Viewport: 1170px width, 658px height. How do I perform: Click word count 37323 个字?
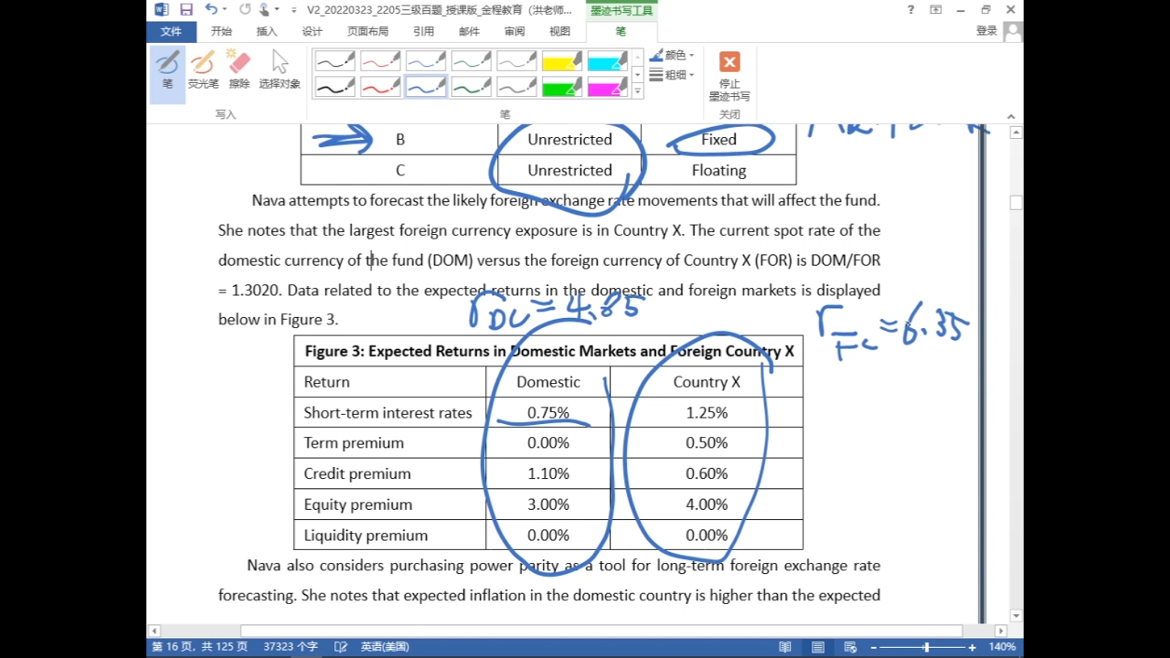click(x=290, y=647)
